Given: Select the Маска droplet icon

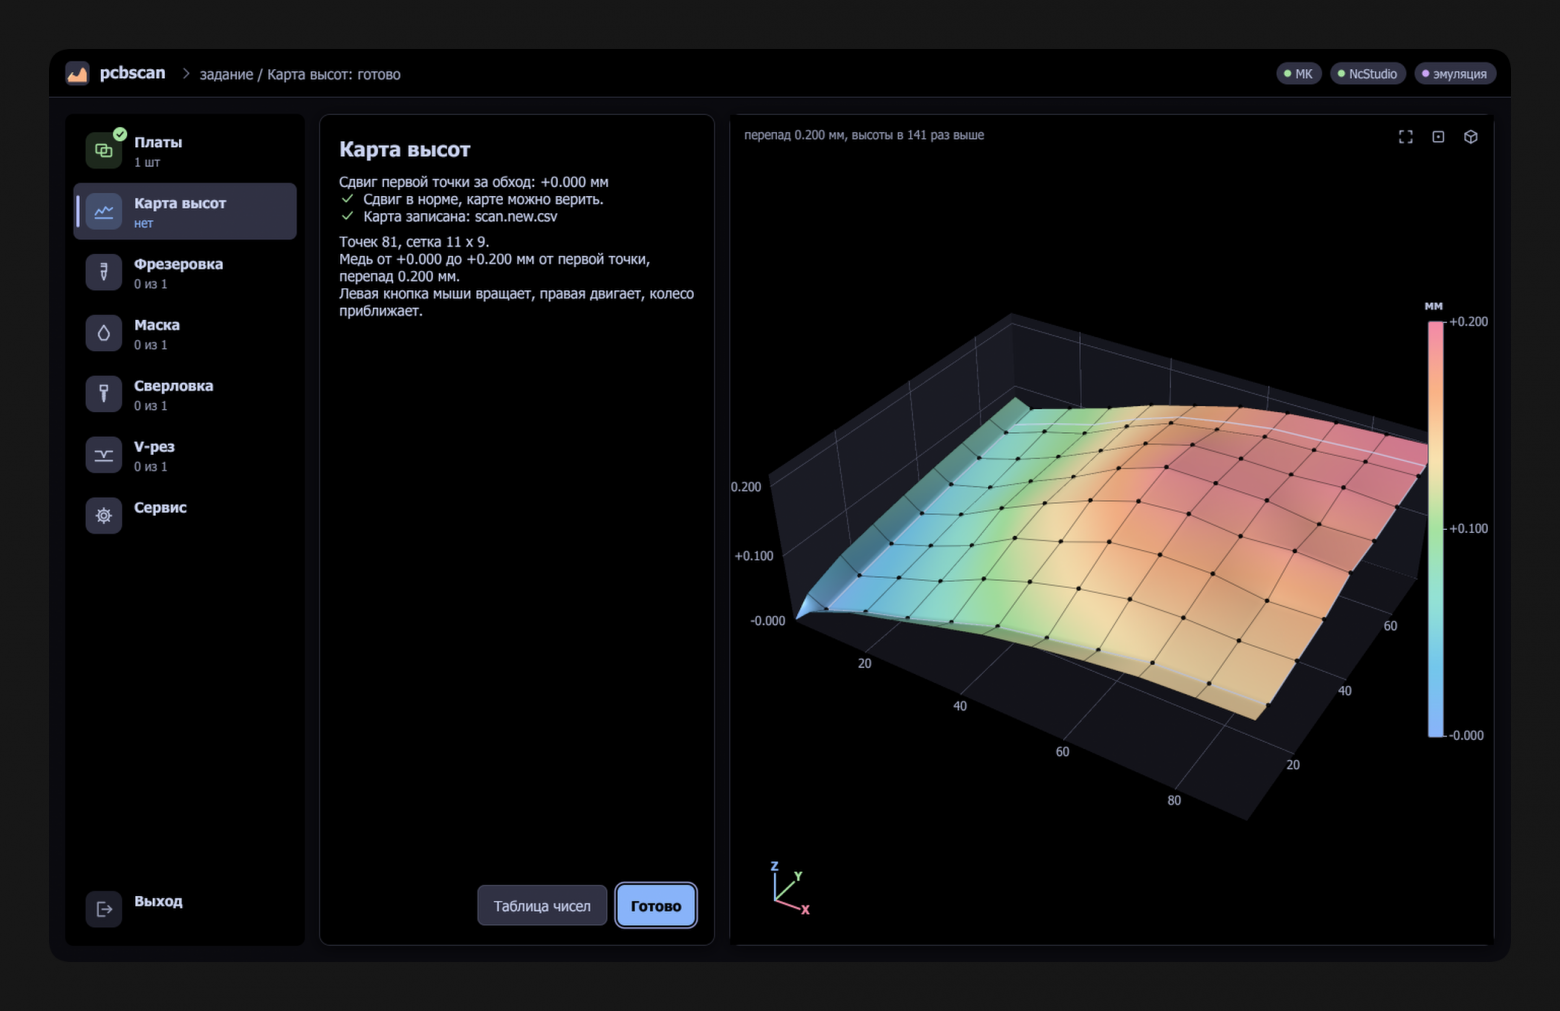Looking at the screenshot, I should [x=104, y=333].
